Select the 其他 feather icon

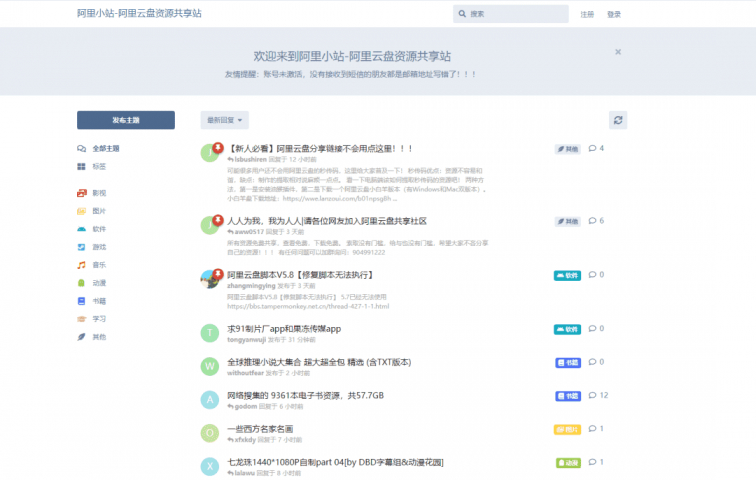coord(81,337)
